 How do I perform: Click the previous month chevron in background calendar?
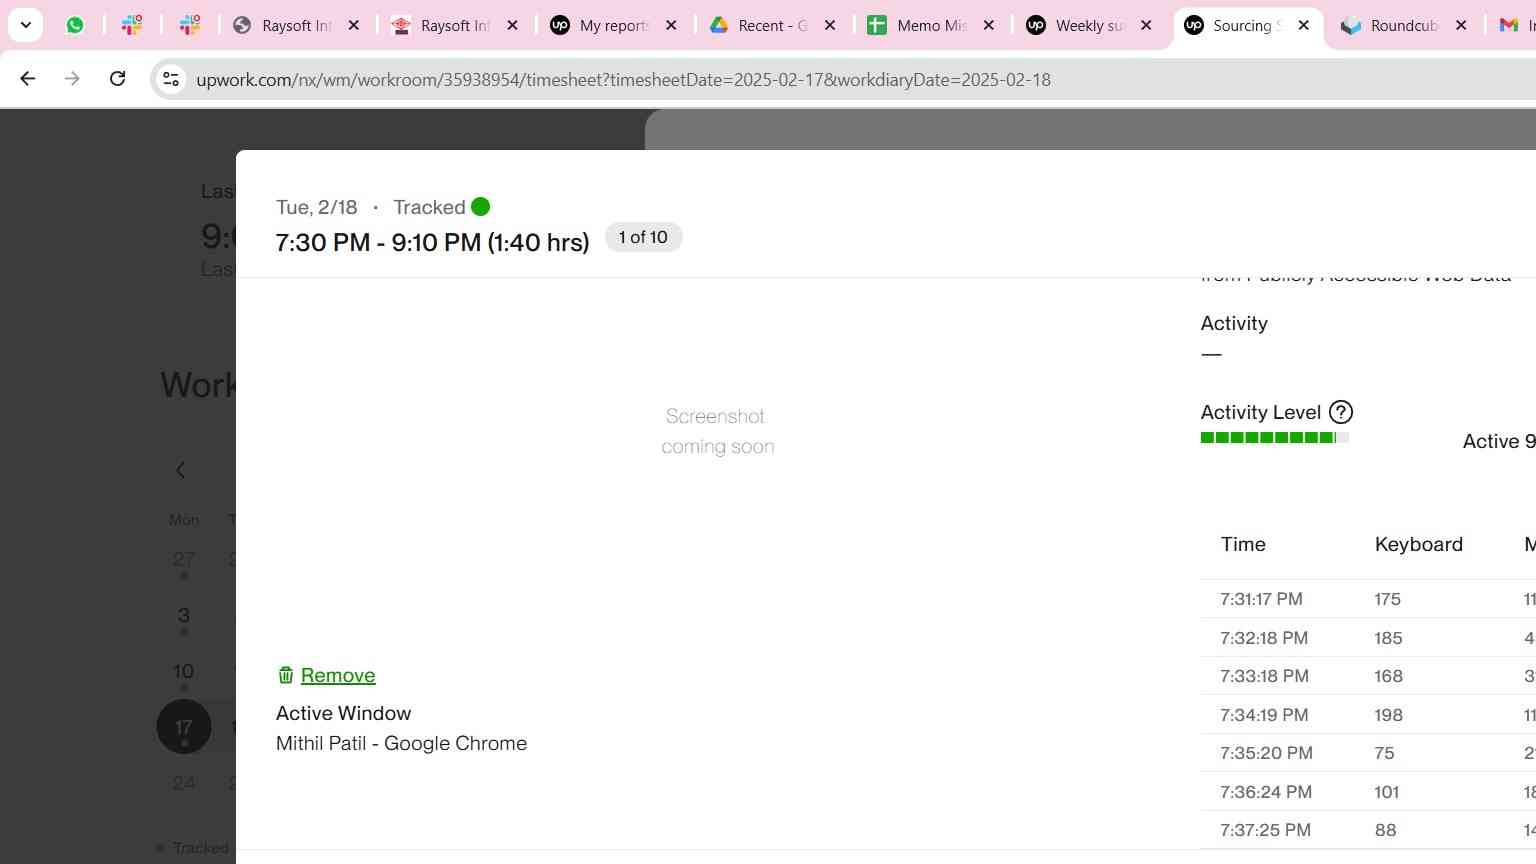(x=181, y=470)
